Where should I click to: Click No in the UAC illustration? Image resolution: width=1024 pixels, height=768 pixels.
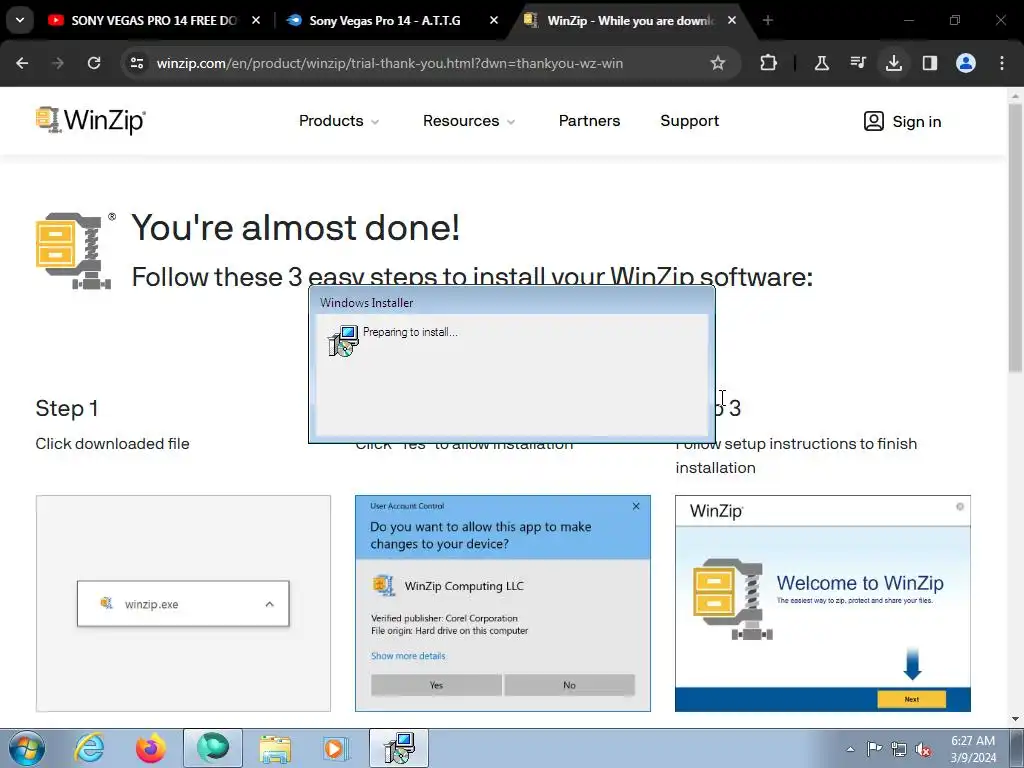click(569, 684)
